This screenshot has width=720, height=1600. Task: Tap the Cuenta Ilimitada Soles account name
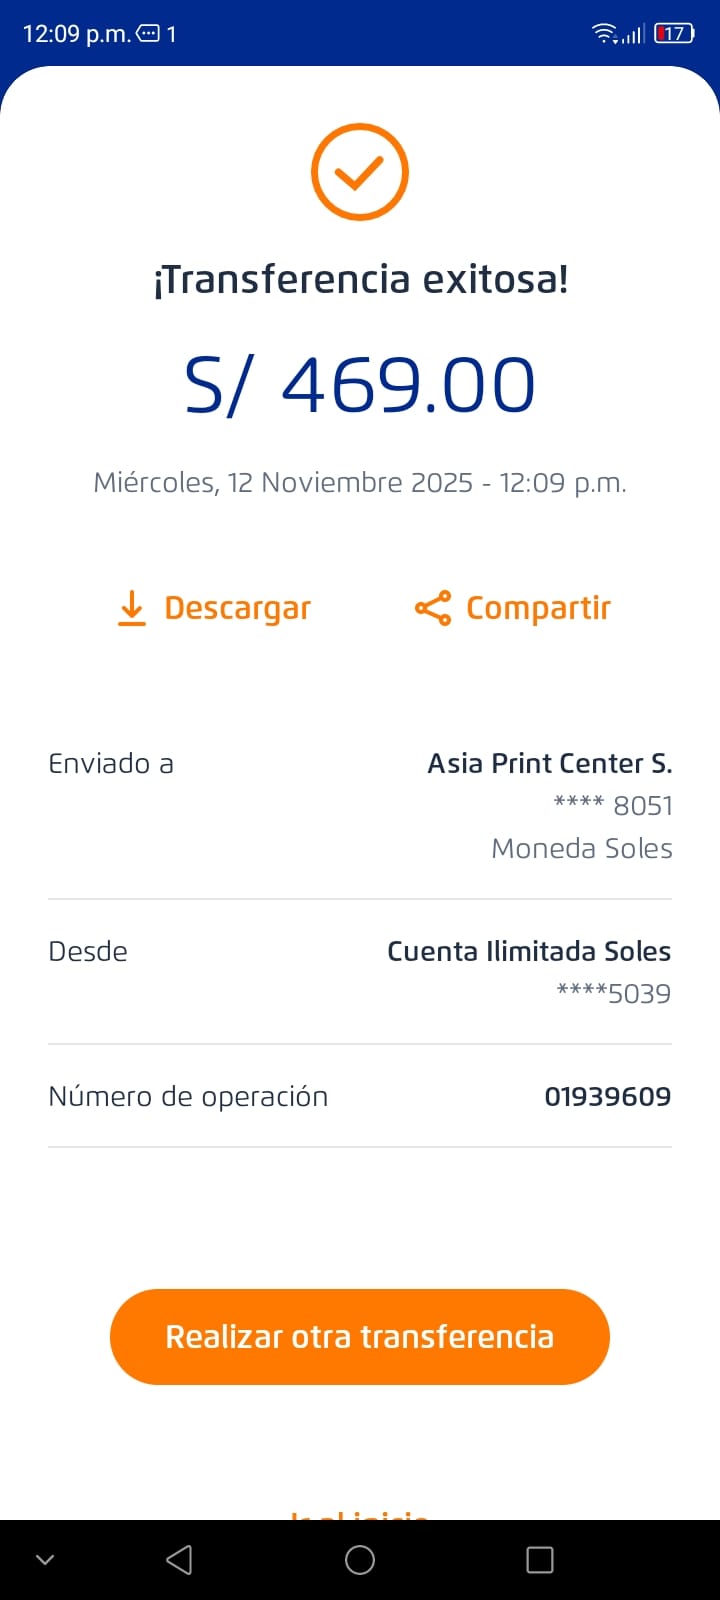pos(528,951)
